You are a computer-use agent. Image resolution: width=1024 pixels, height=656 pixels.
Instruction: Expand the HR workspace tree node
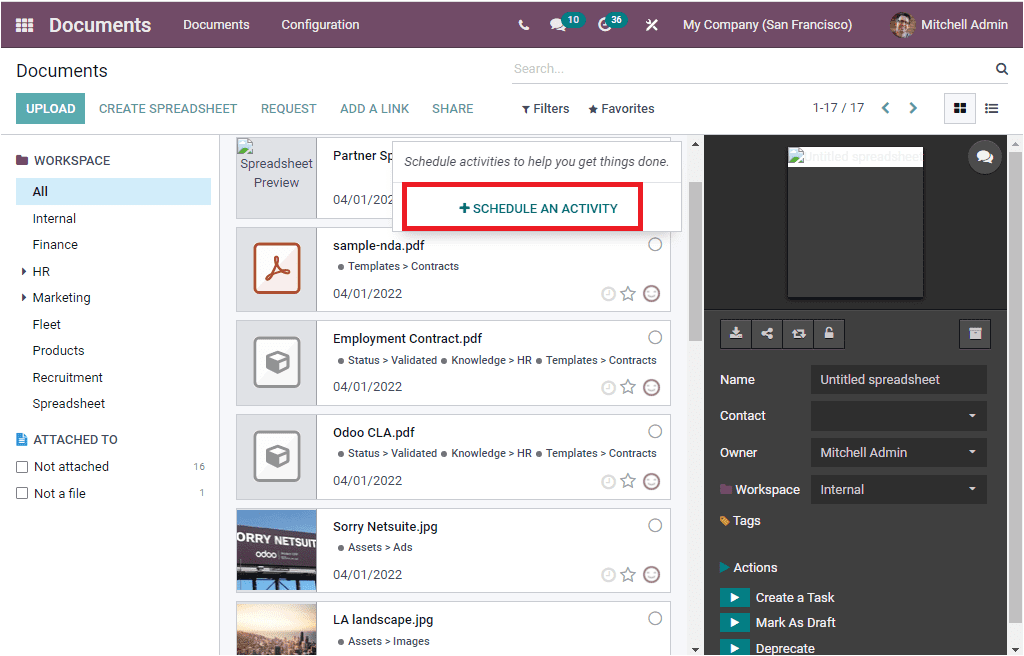point(24,271)
